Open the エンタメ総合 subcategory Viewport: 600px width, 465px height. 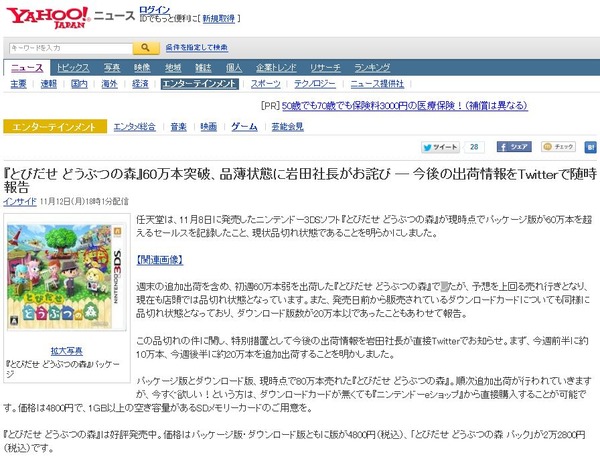click(135, 127)
